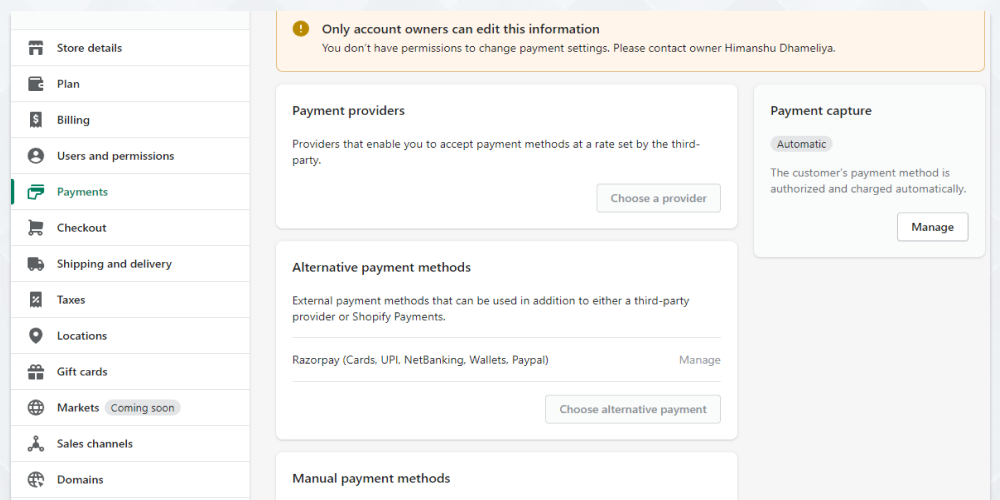Click the Locations pin icon
This screenshot has height=500, width=1000.
click(36, 335)
